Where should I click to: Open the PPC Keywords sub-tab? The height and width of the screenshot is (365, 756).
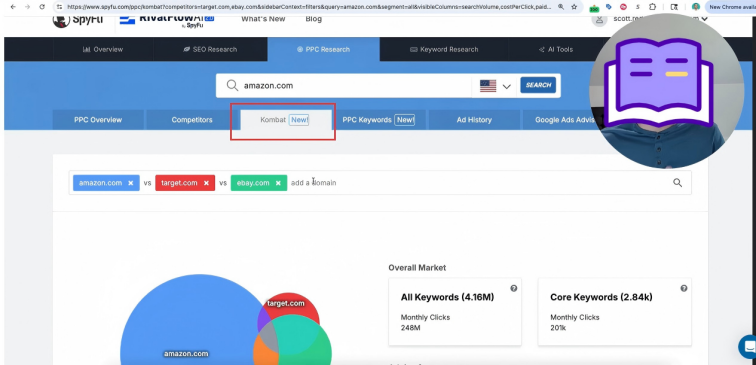tap(378, 120)
